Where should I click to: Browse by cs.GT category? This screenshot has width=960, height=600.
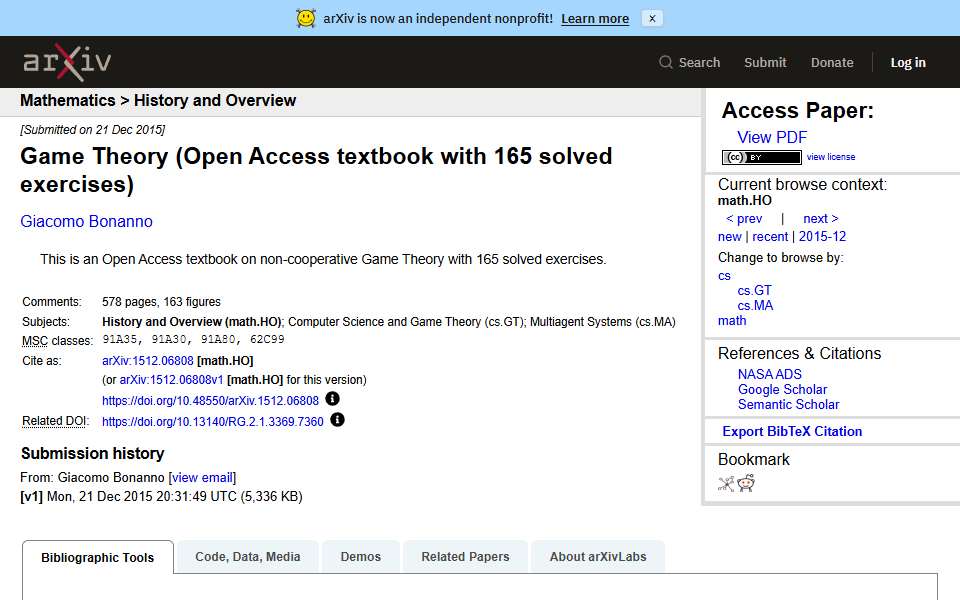[754, 290]
